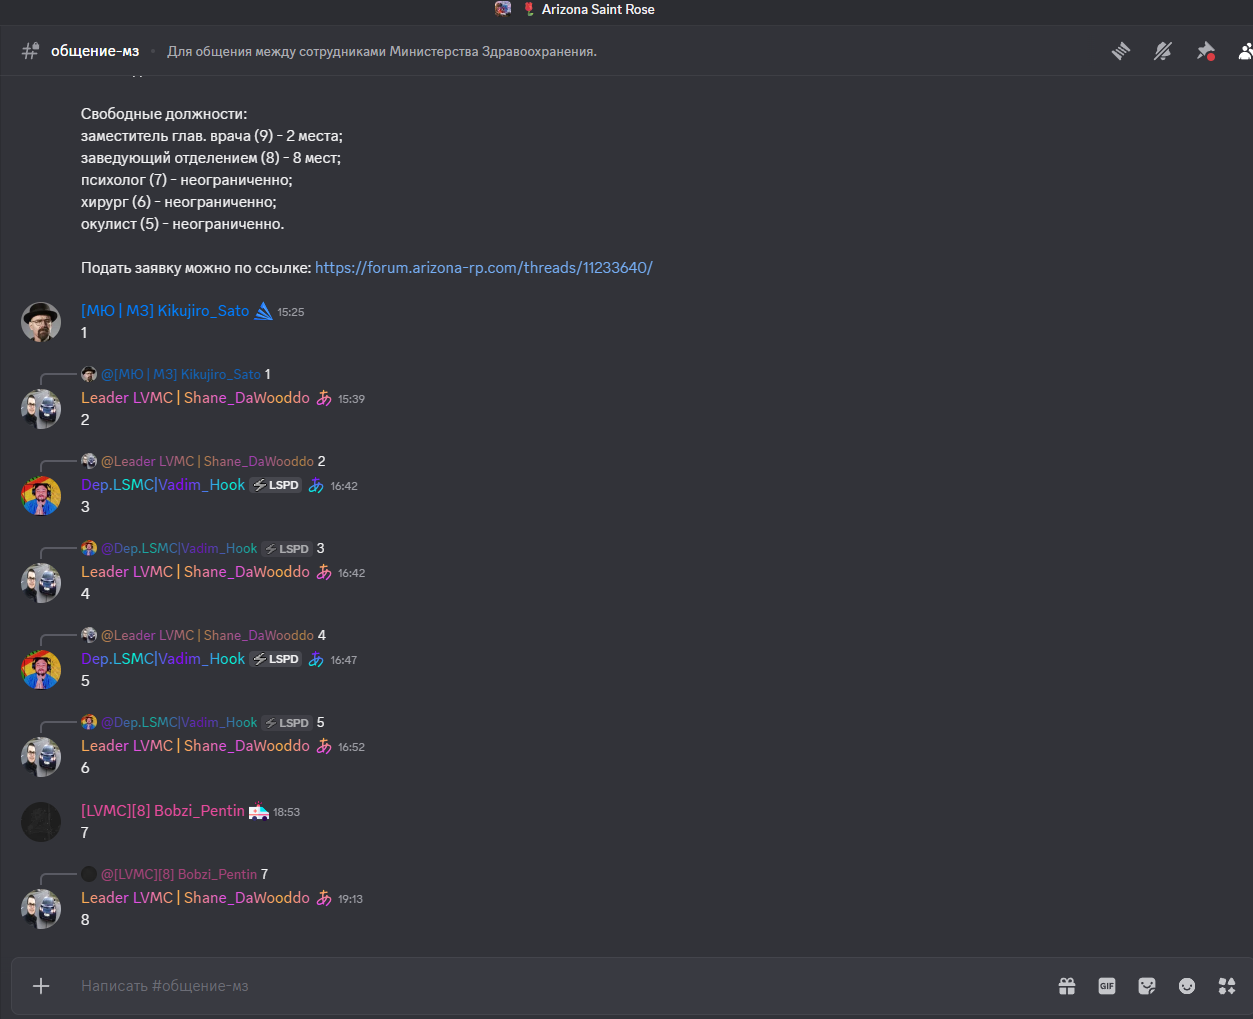Image resolution: width=1253 pixels, height=1019 pixels.
Task: Click channel name общение-мз in header
Action: tap(95, 51)
